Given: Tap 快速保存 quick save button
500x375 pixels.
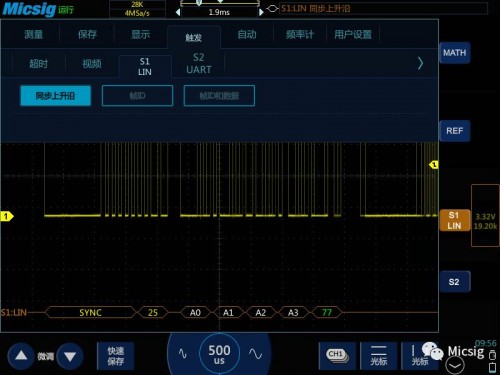Looking at the screenshot, I should click(116, 356).
